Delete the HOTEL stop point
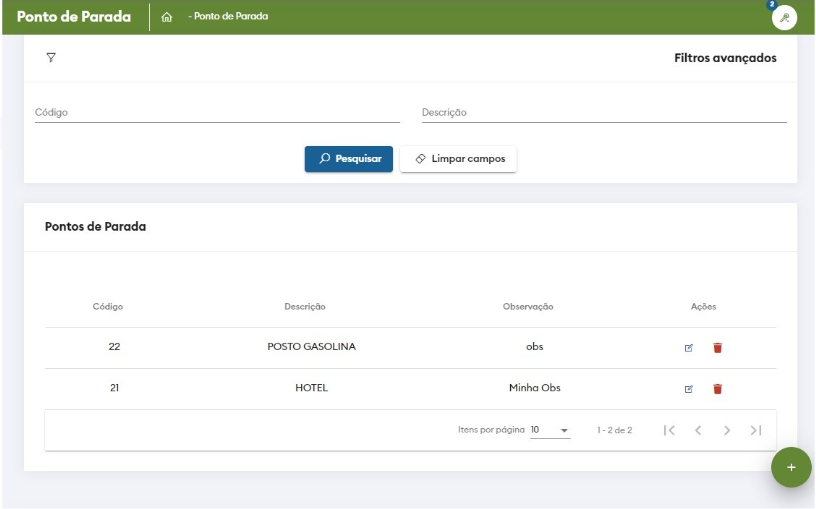 [717, 389]
